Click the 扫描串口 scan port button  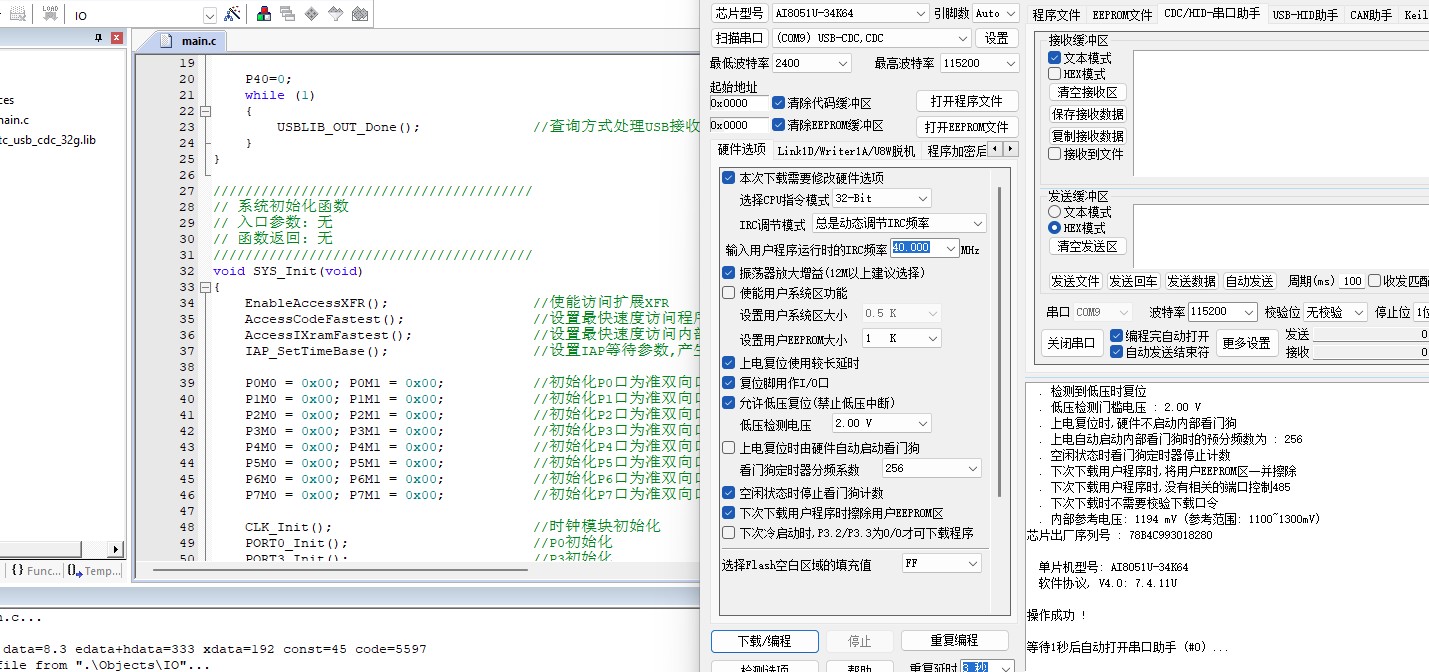(739, 38)
